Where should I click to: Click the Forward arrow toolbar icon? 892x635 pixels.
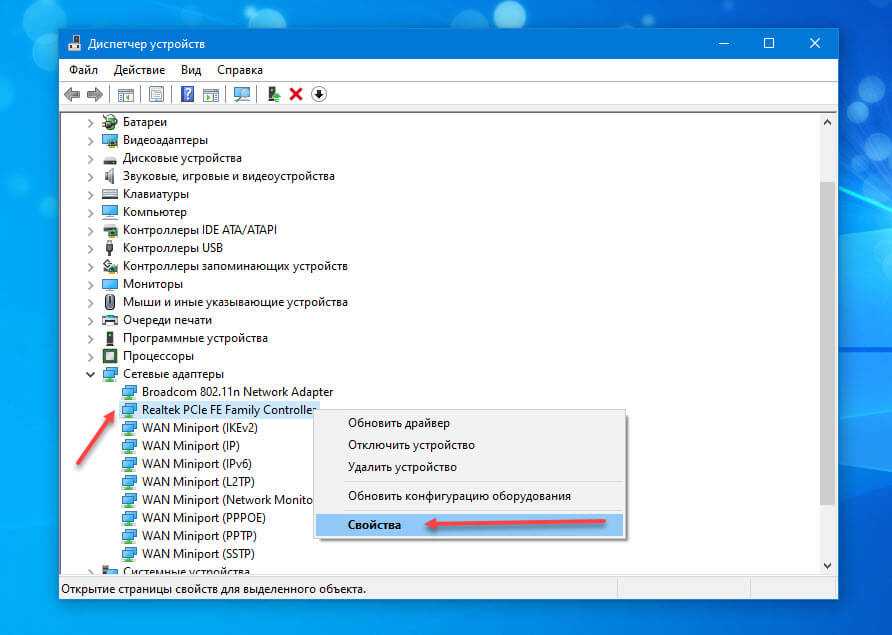tap(95, 94)
